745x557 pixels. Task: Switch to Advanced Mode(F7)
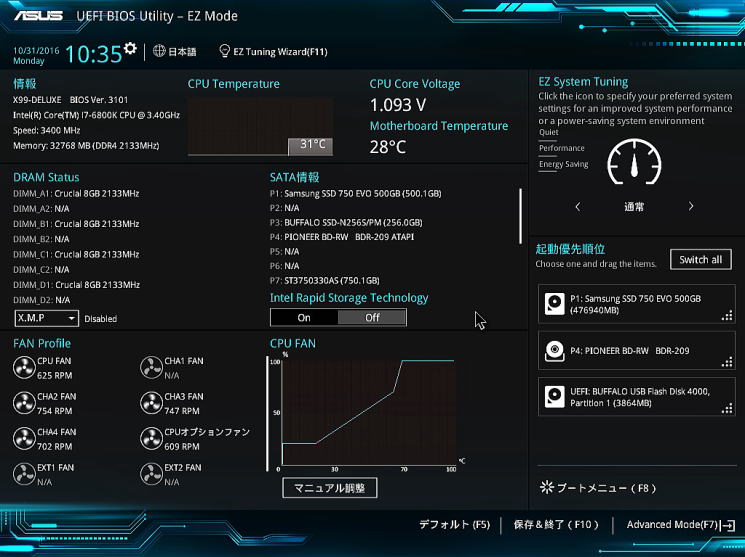[672, 525]
